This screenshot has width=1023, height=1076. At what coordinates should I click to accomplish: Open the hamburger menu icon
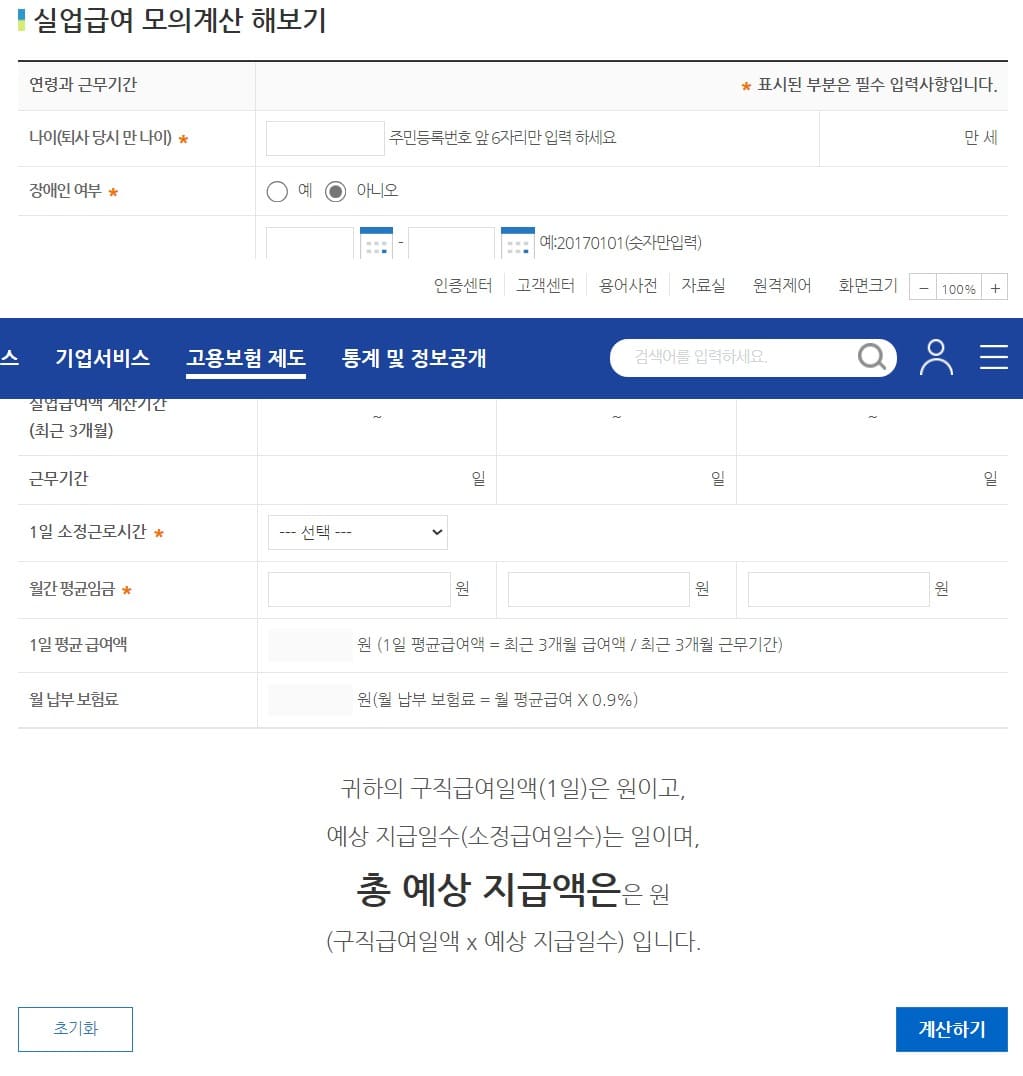click(x=993, y=358)
